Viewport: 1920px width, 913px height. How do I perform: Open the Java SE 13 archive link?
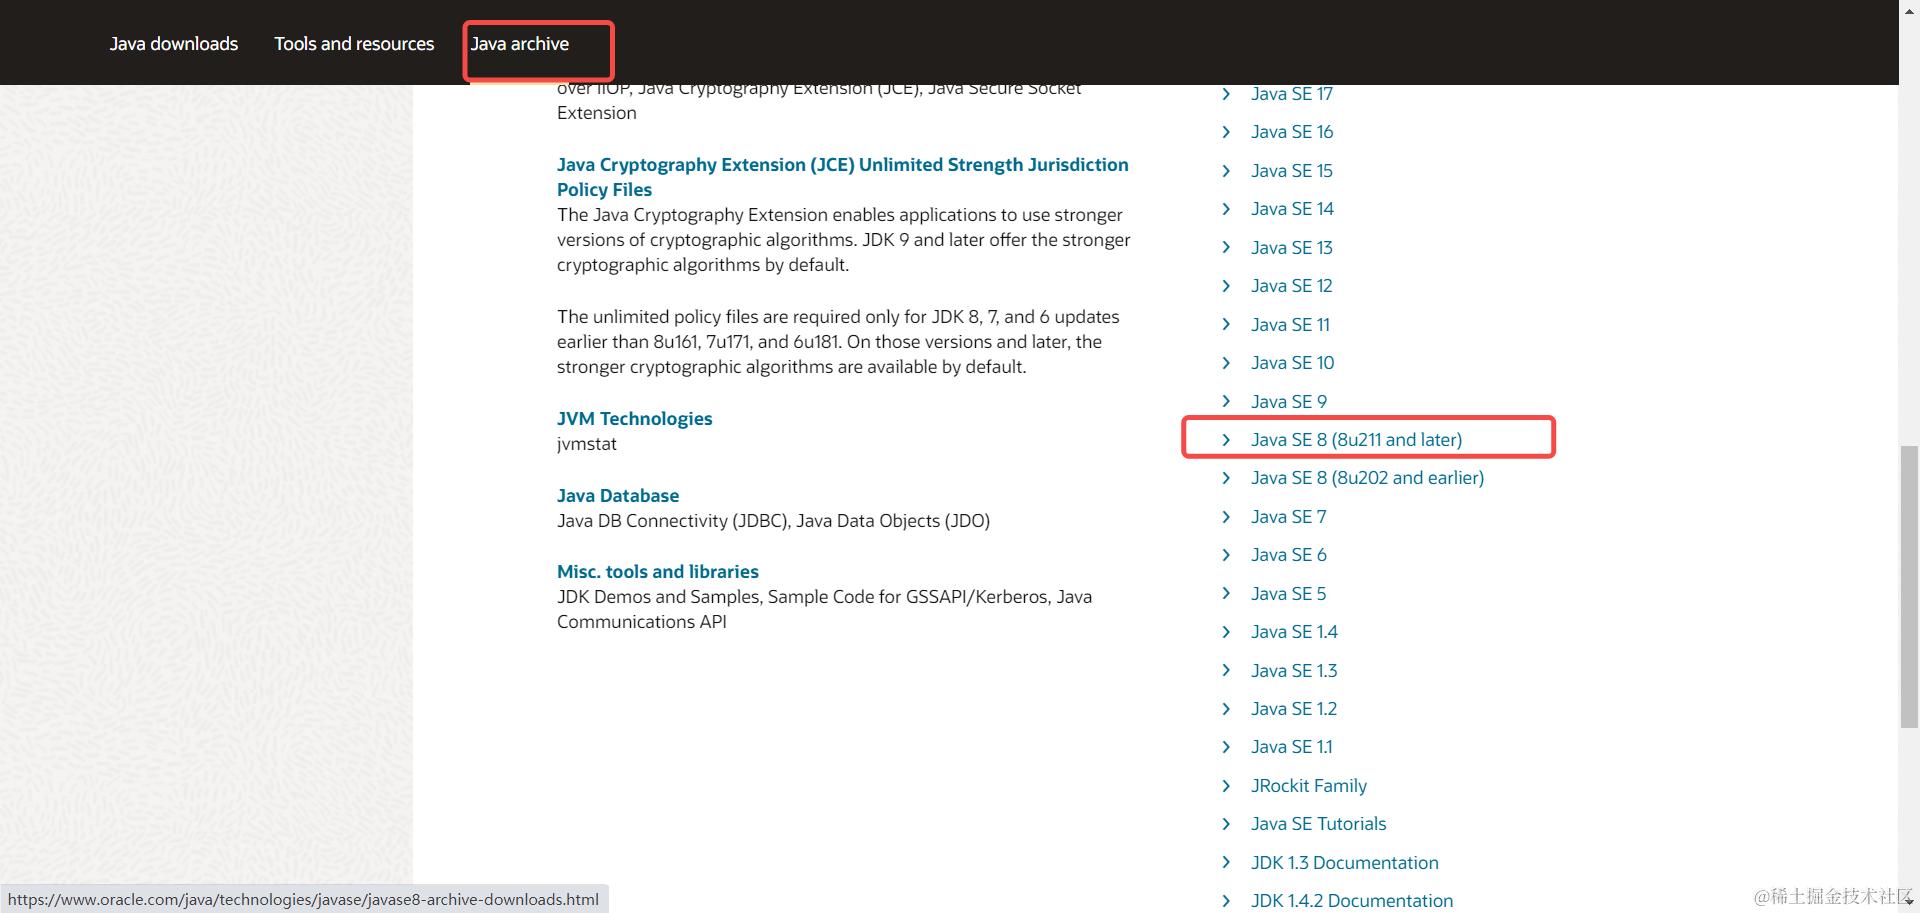tap(1291, 248)
